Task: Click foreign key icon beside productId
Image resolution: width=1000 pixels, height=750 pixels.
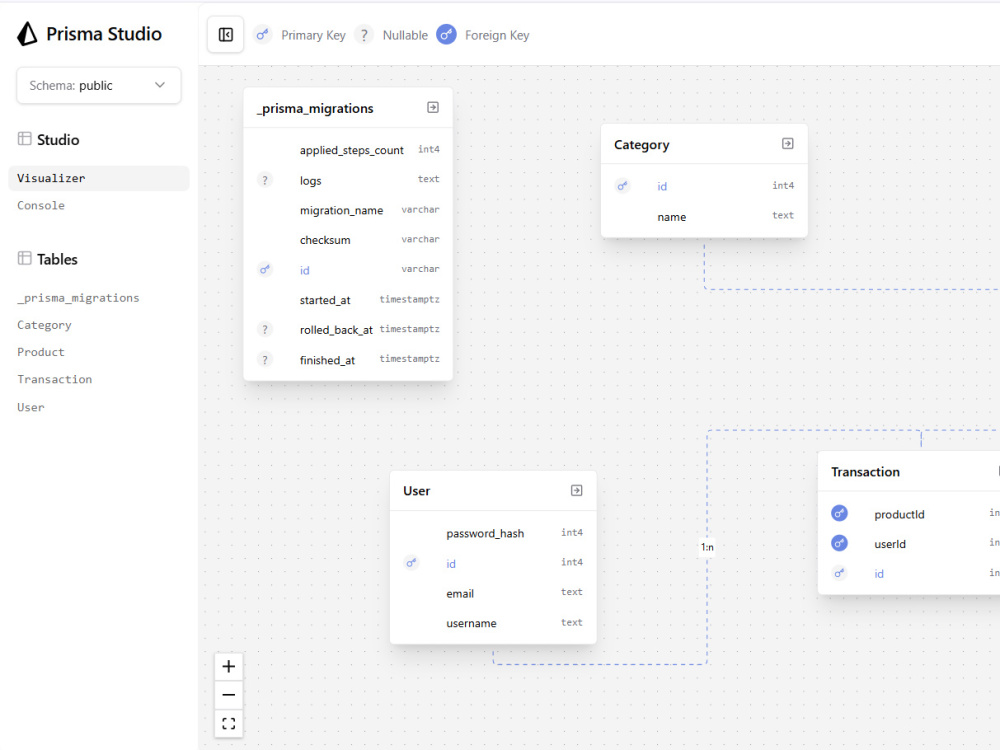Action: click(x=839, y=513)
